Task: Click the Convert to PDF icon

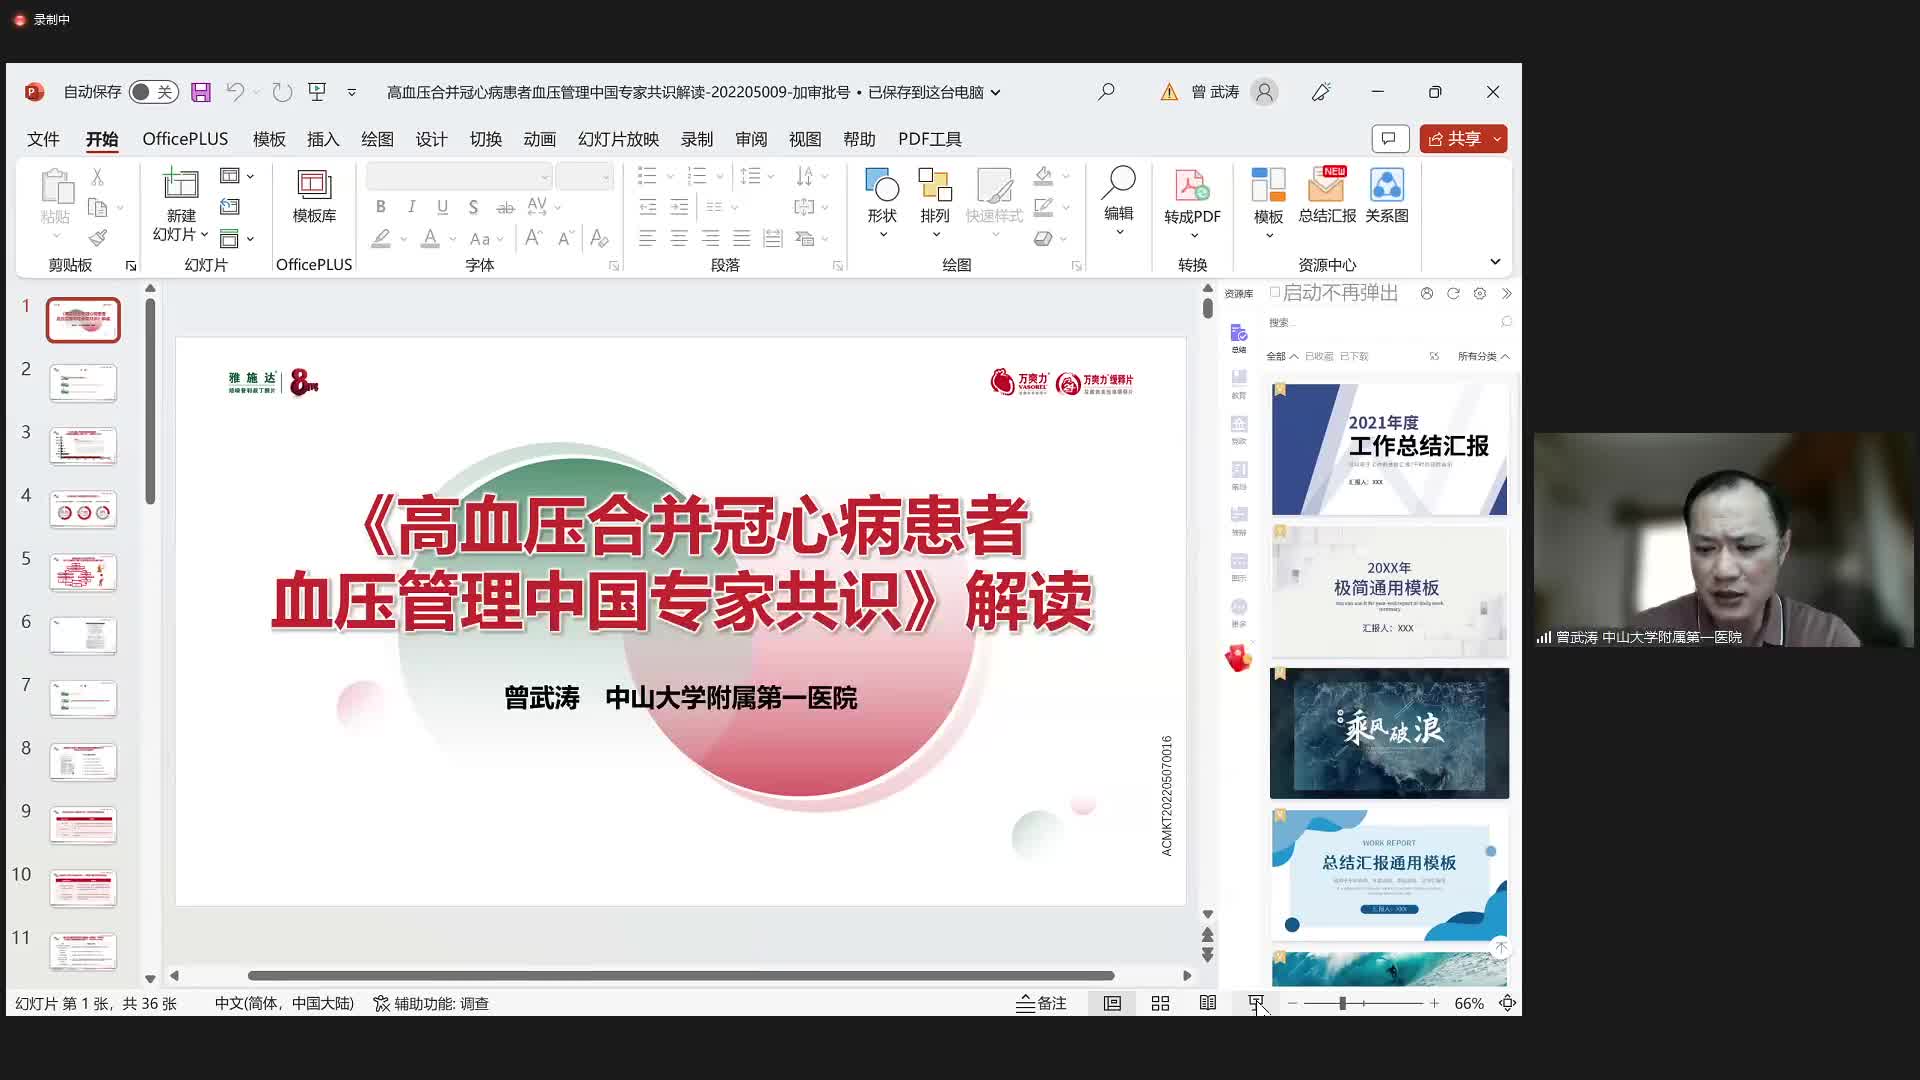Action: (1191, 187)
